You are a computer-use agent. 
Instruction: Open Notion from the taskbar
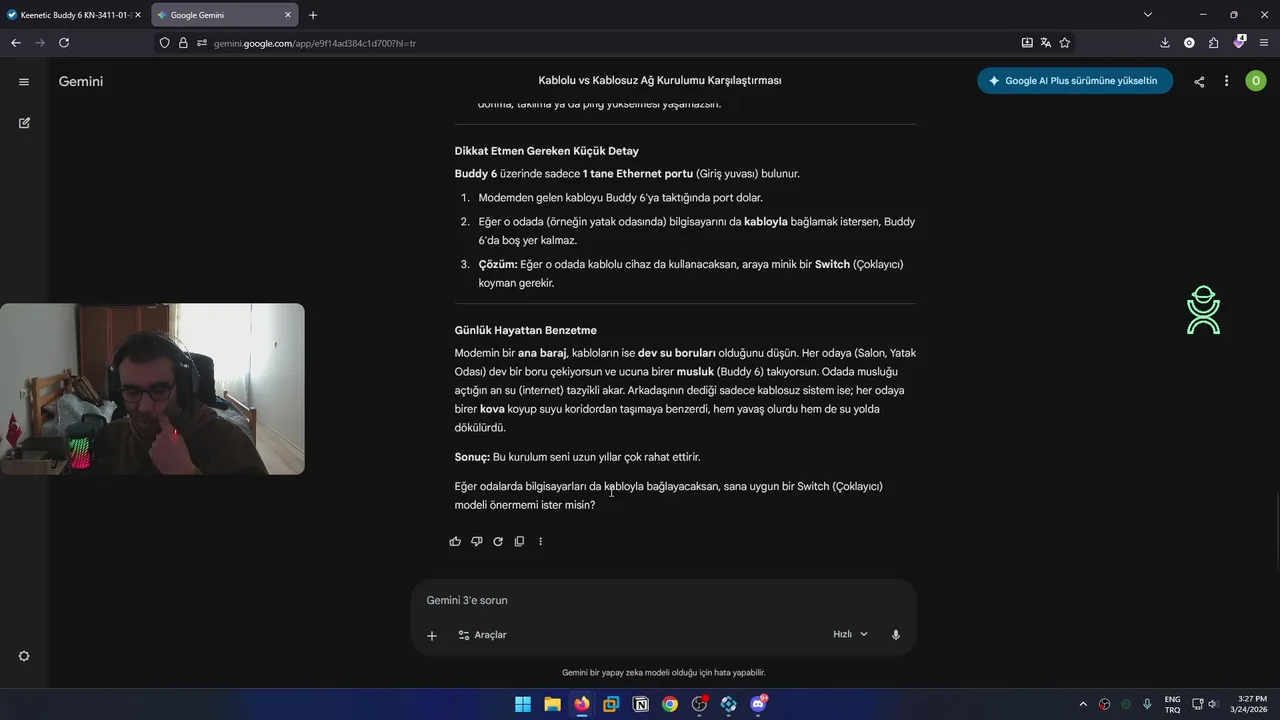[x=641, y=704]
